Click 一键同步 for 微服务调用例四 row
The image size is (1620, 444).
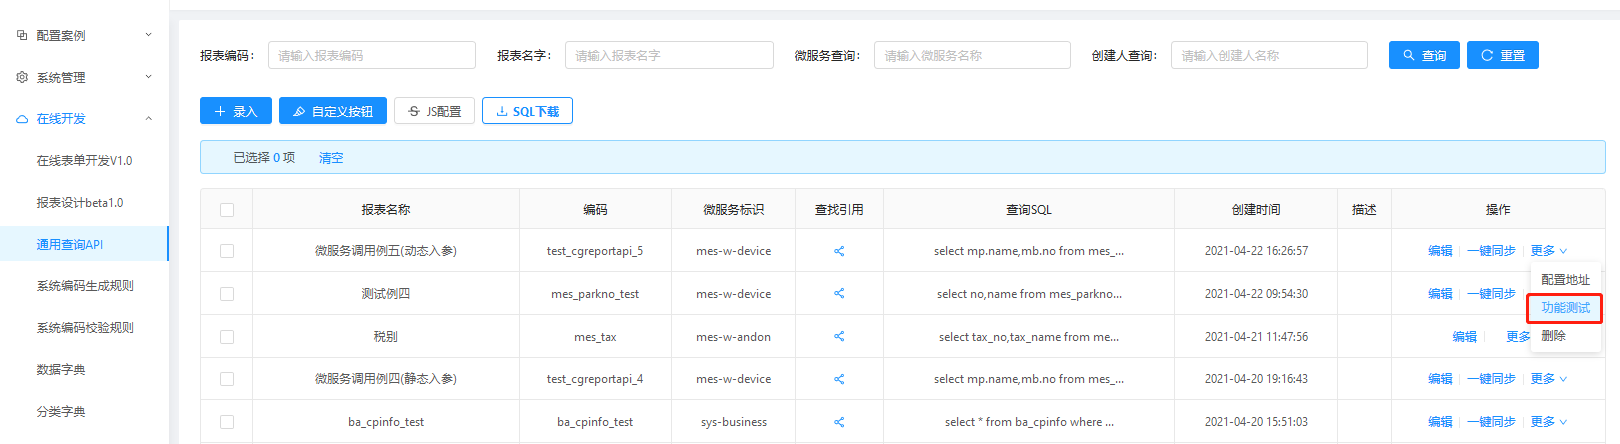(x=1491, y=379)
